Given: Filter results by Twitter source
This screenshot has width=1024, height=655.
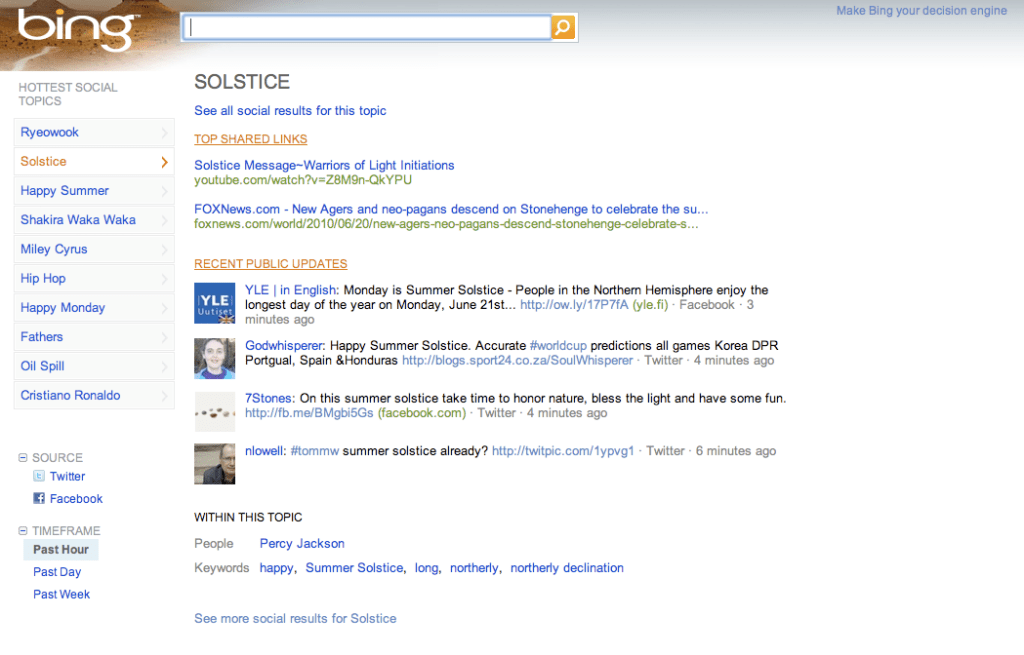Looking at the screenshot, I should pyautogui.click(x=66, y=477).
